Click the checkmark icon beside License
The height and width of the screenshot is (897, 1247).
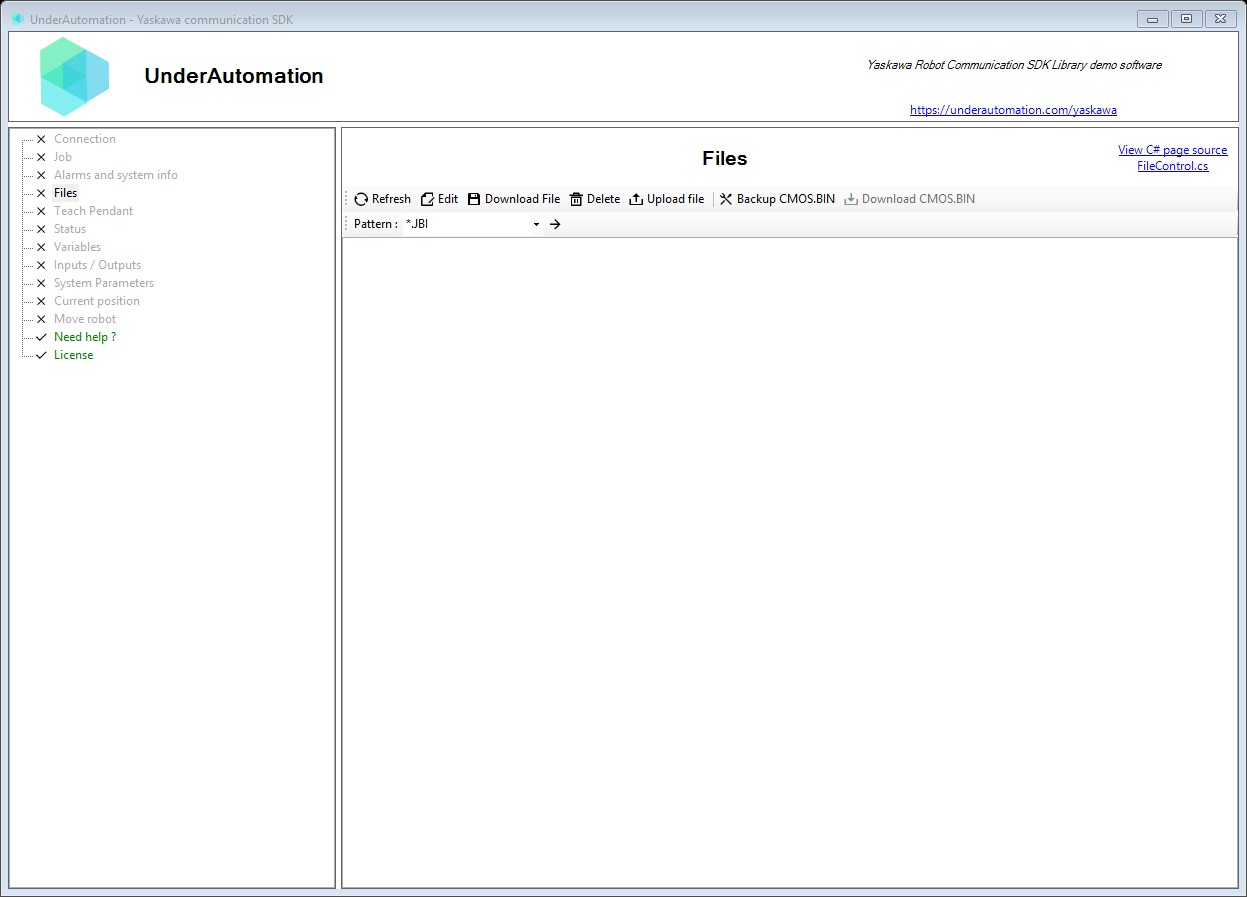coord(41,355)
